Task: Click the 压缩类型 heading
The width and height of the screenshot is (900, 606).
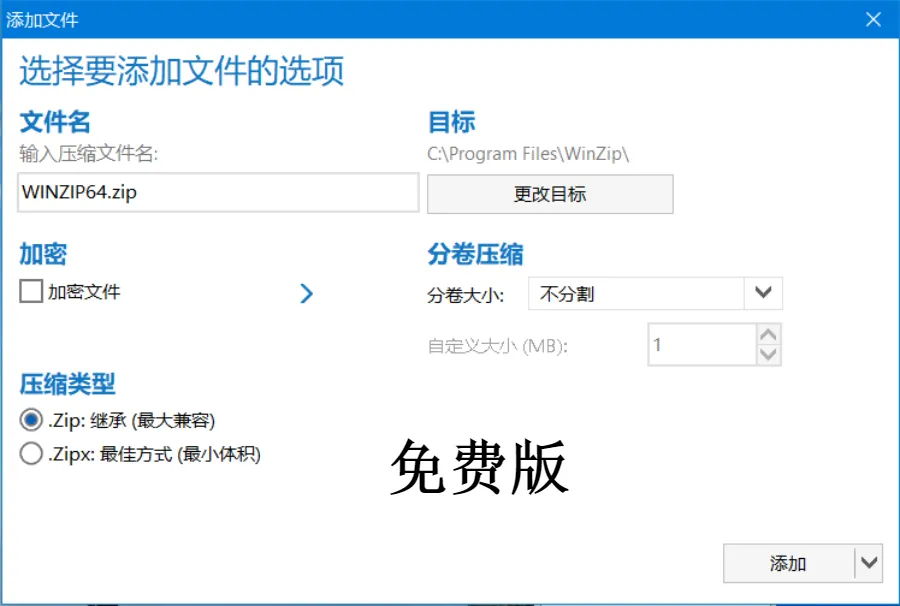Action: coord(67,384)
